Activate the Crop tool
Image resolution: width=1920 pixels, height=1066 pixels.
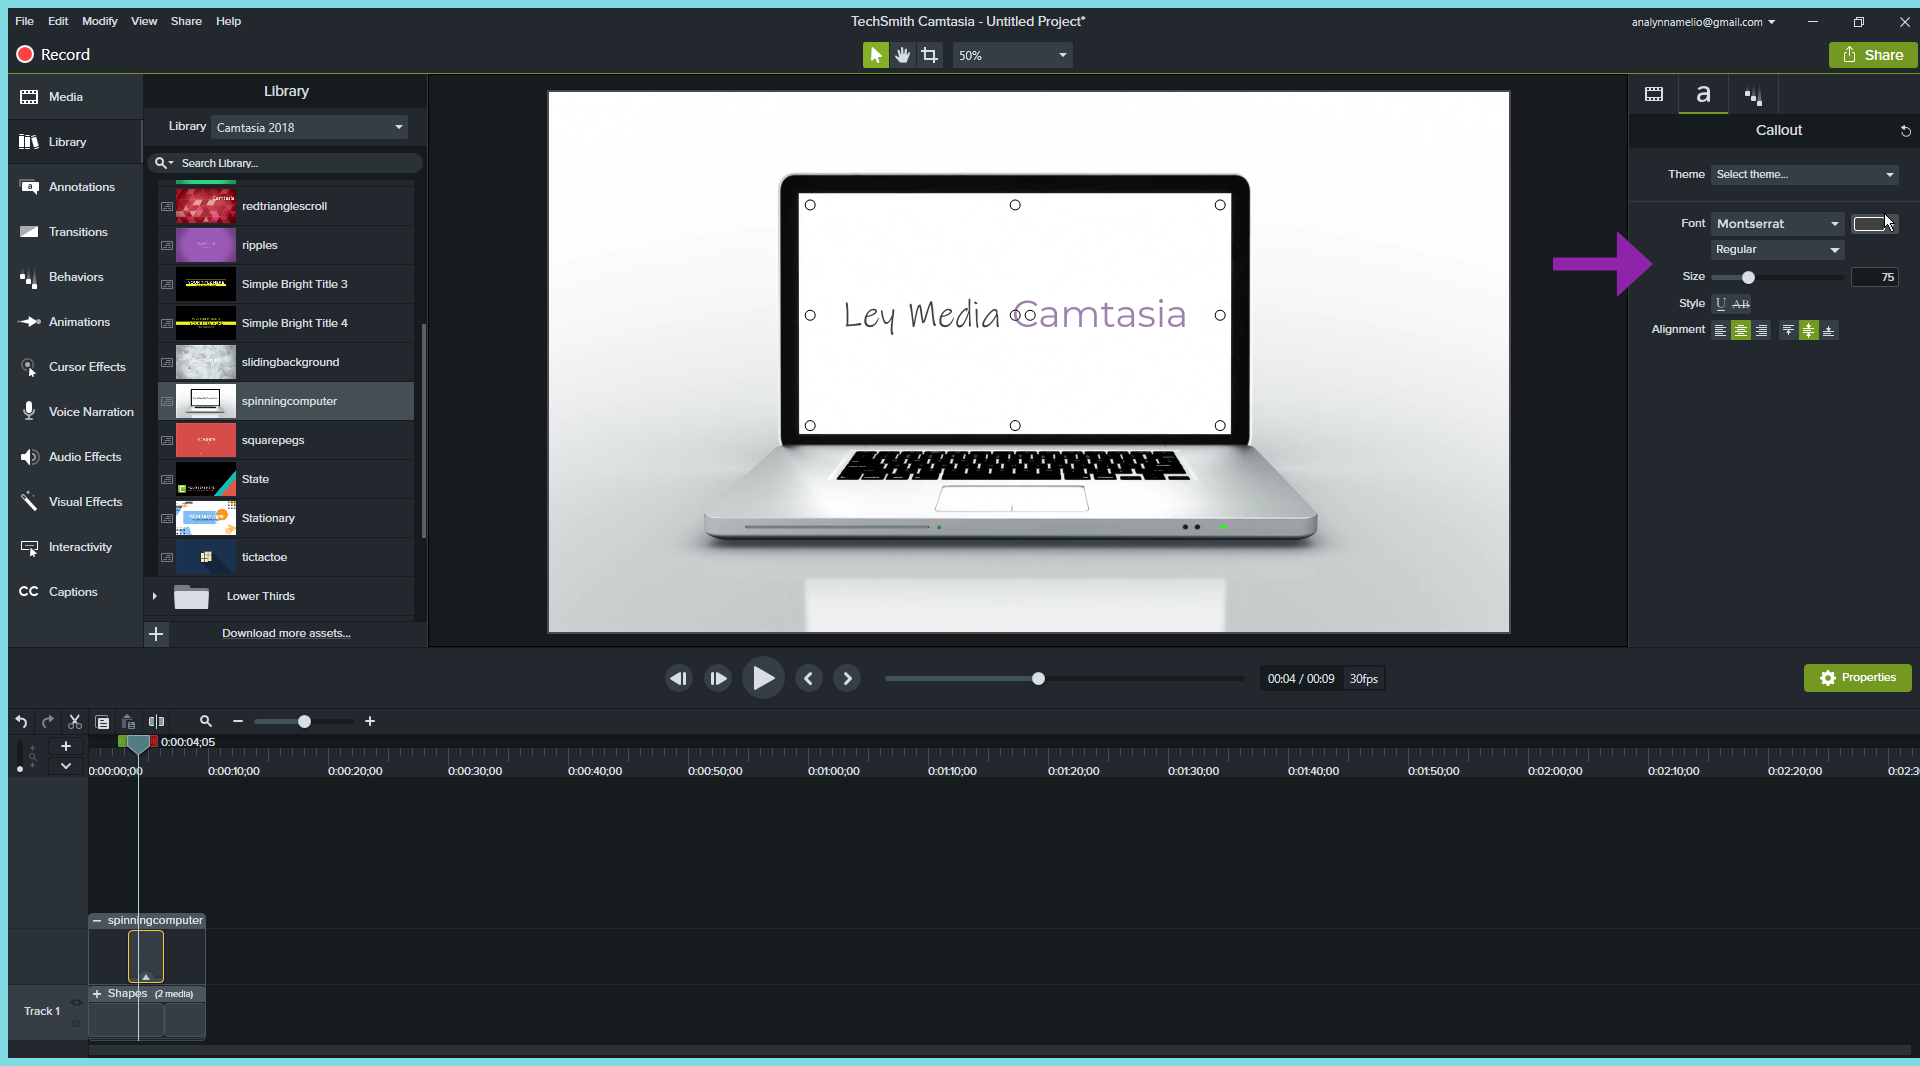click(x=930, y=55)
